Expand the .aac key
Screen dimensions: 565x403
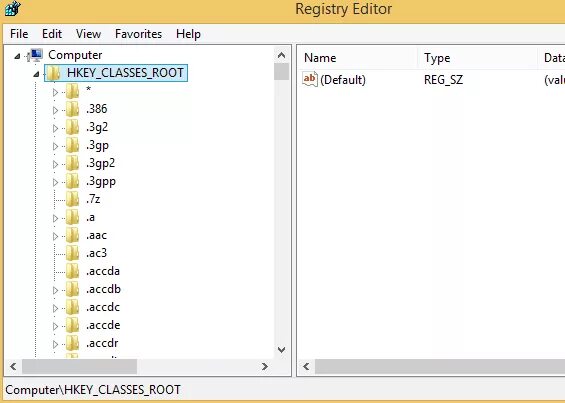pyautogui.click(x=55, y=236)
